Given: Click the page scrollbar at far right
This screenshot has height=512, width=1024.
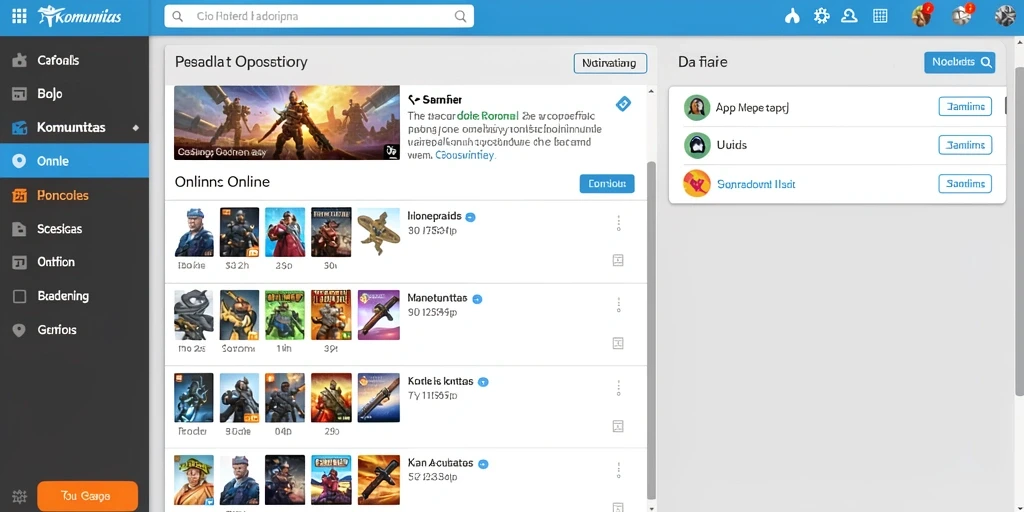Looking at the screenshot, I should pos(1019,229).
